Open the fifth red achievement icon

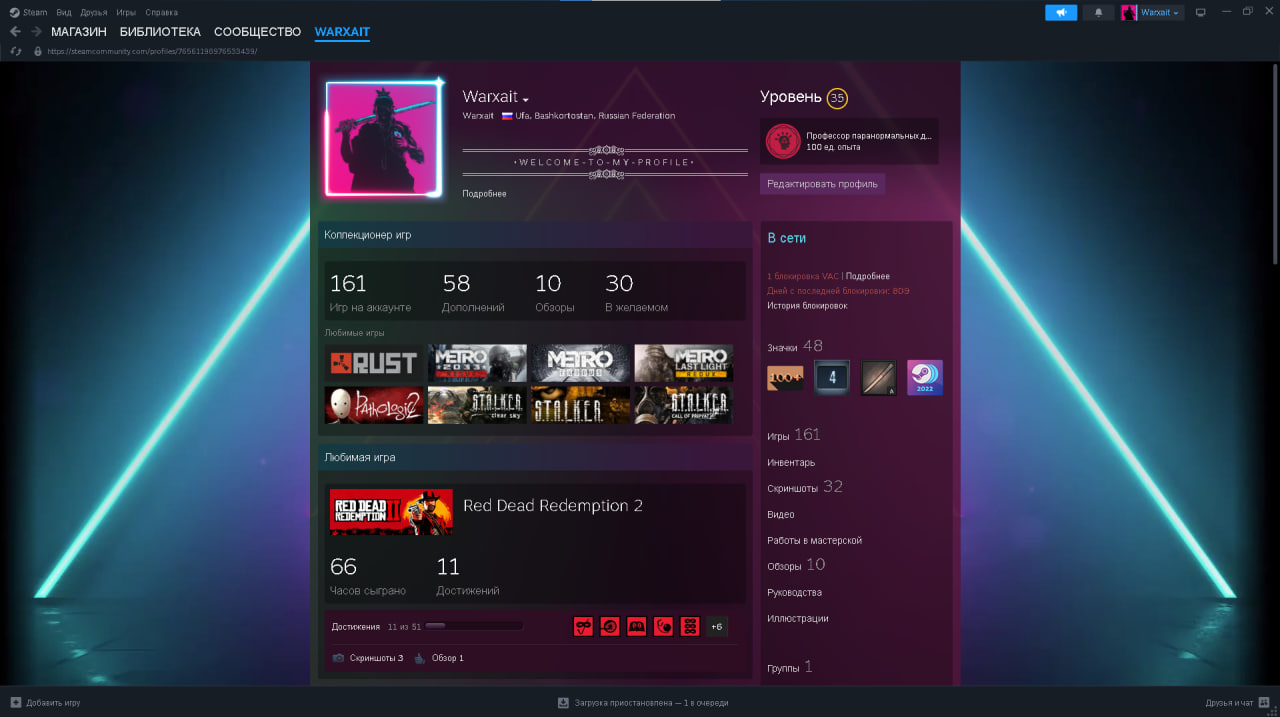click(x=690, y=627)
